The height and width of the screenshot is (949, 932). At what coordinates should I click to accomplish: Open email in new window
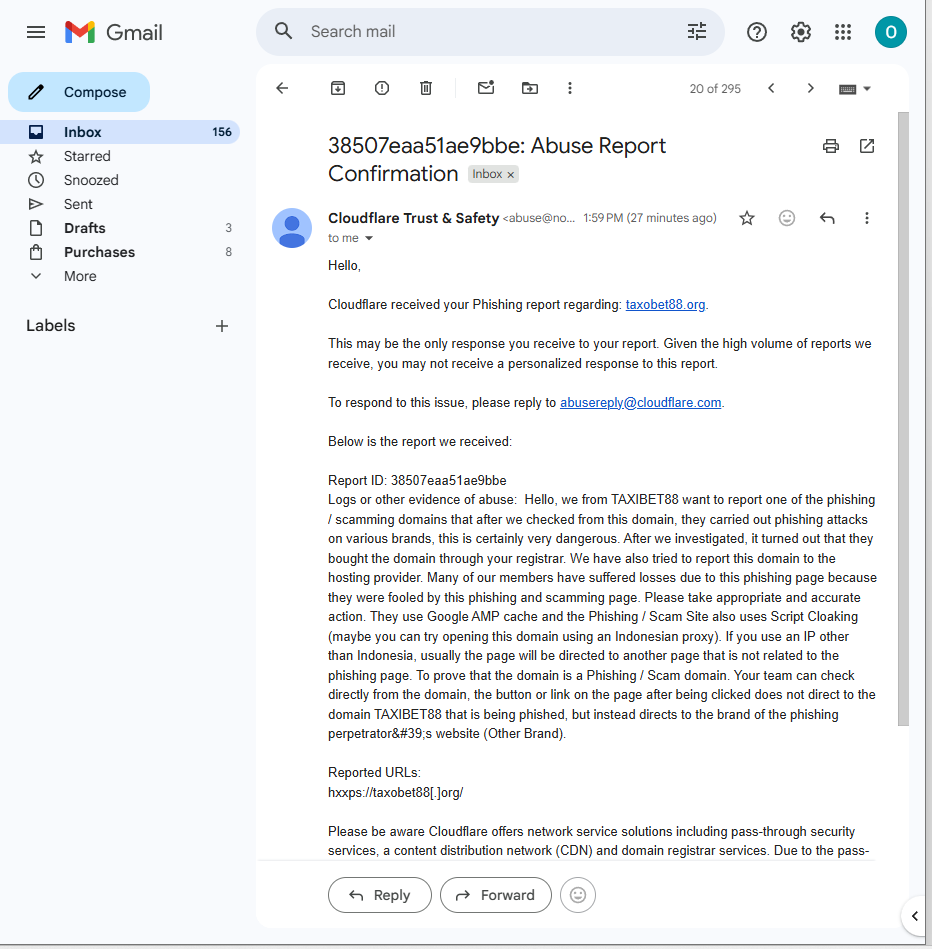[867, 146]
